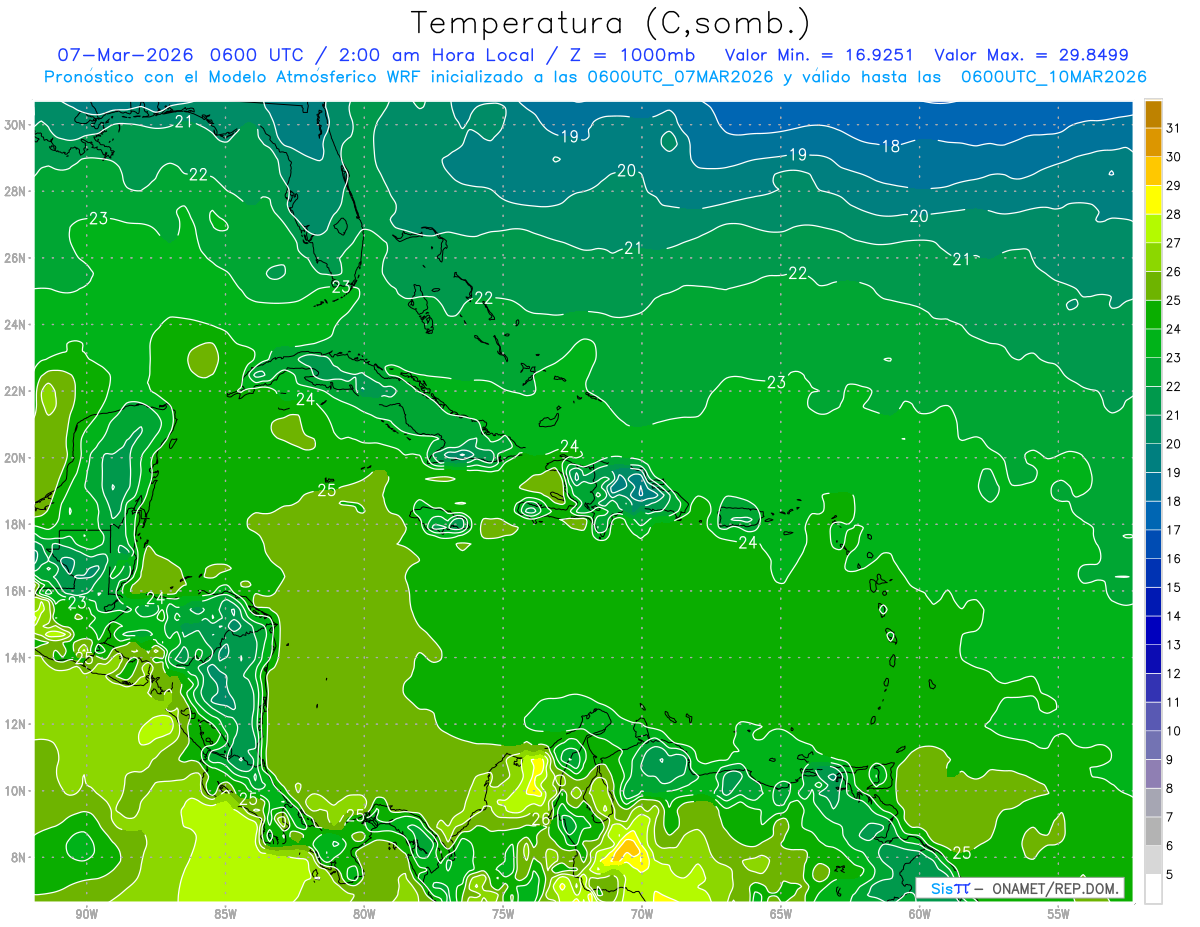Screen dimensions: 1200x927
Task: Click value 12 on the color scale
Action: [1174, 674]
